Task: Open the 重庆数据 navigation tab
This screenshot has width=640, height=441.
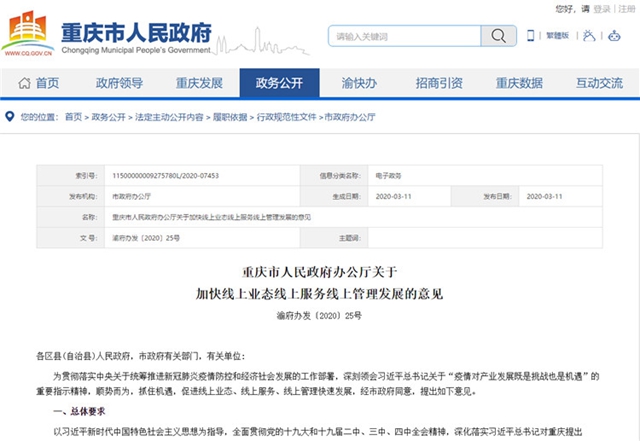Action: click(519, 83)
